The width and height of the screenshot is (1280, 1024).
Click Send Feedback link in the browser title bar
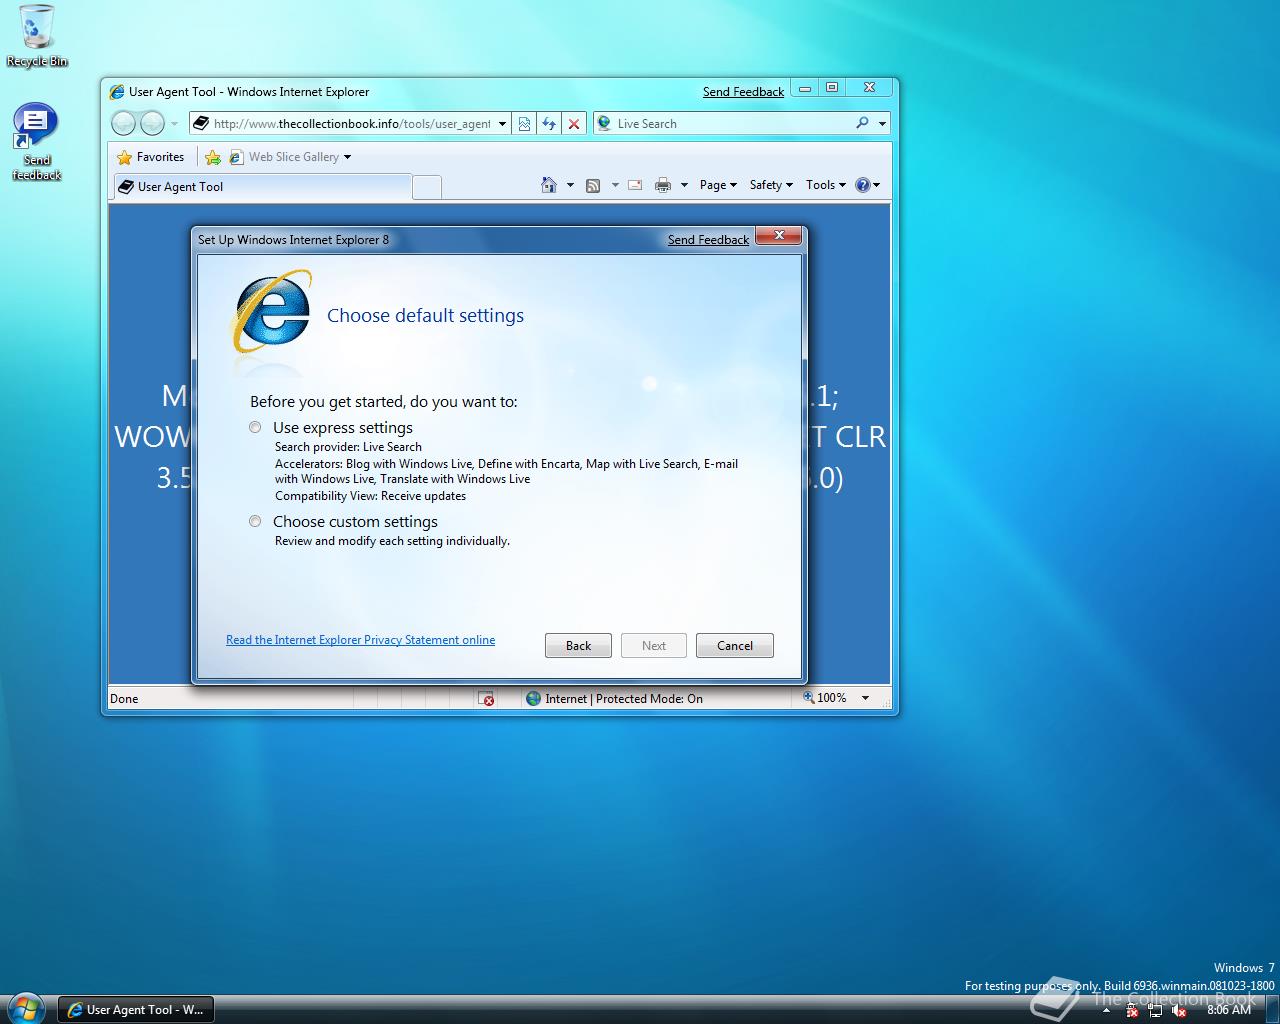tap(743, 92)
